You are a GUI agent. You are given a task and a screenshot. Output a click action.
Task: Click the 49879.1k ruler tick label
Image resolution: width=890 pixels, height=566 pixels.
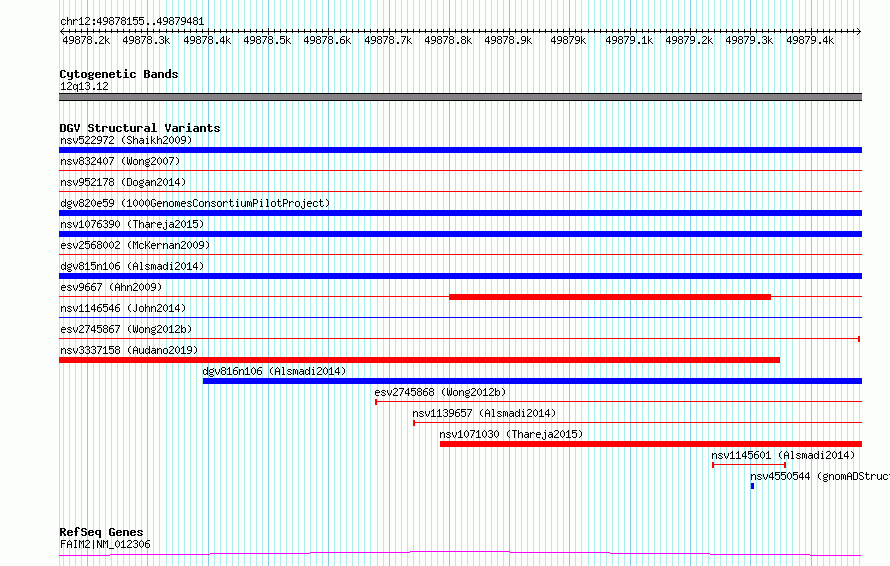(x=629, y=40)
